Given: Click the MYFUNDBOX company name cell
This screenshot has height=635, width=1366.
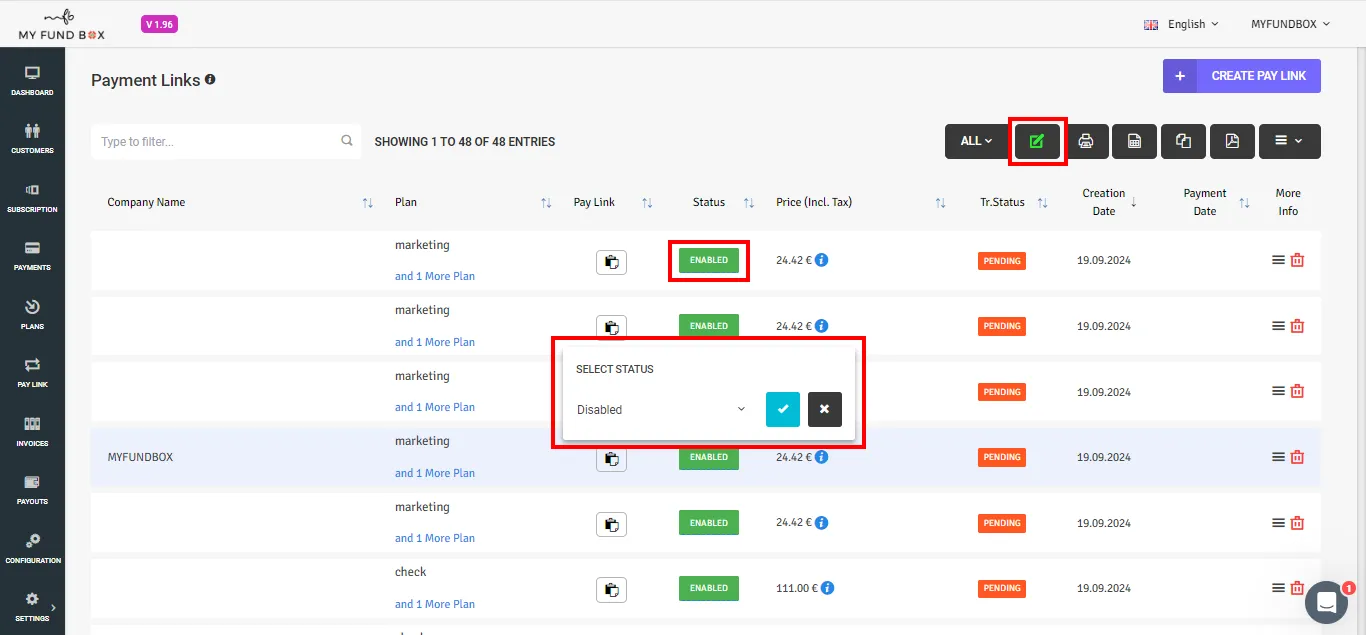Looking at the screenshot, I should 140,457.
